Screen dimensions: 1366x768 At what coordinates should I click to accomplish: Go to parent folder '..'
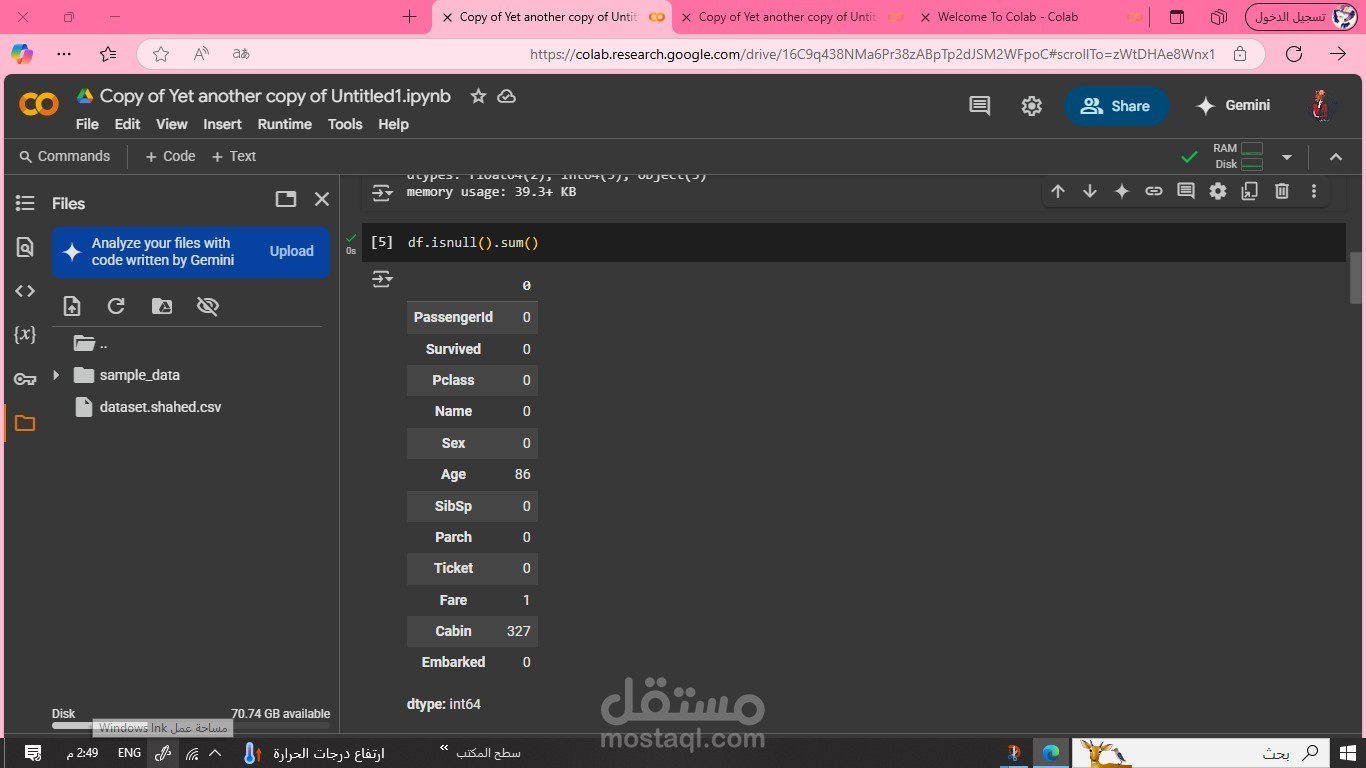tap(90, 343)
